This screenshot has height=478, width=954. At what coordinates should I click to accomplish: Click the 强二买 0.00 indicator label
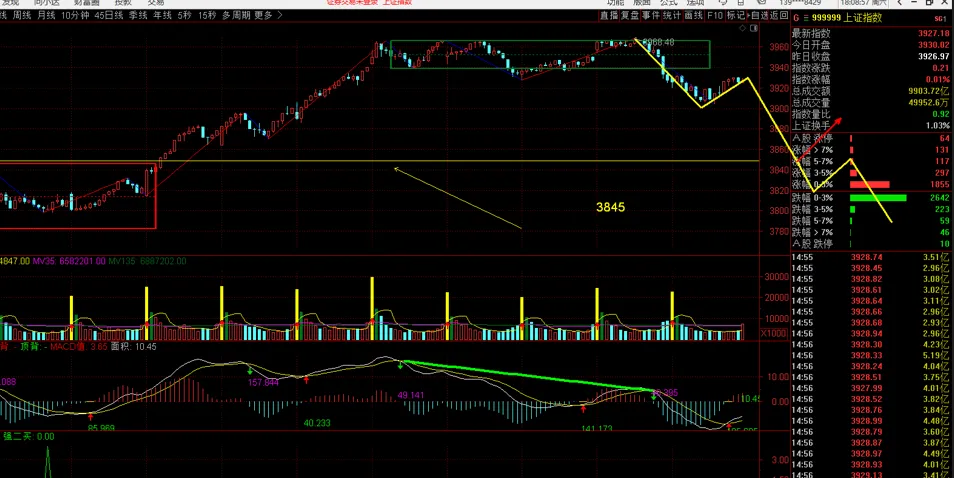click(x=29, y=436)
